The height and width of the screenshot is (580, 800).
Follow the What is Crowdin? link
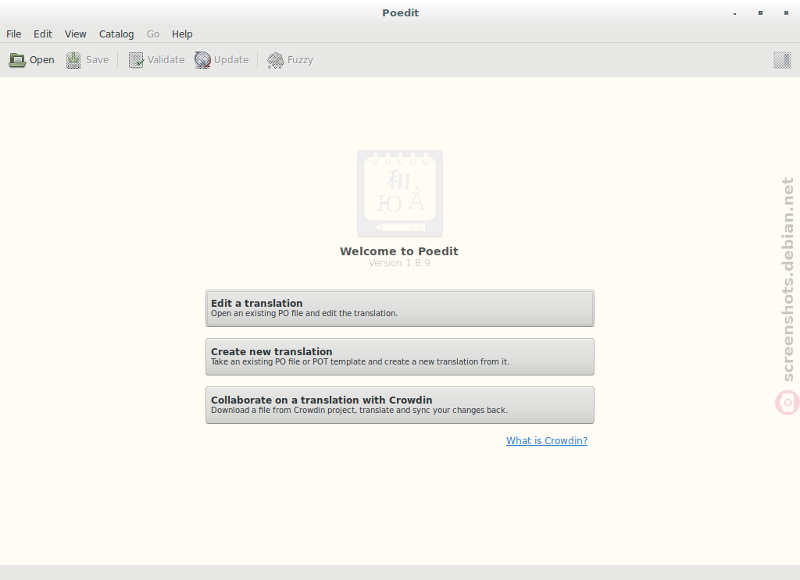(547, 441)
